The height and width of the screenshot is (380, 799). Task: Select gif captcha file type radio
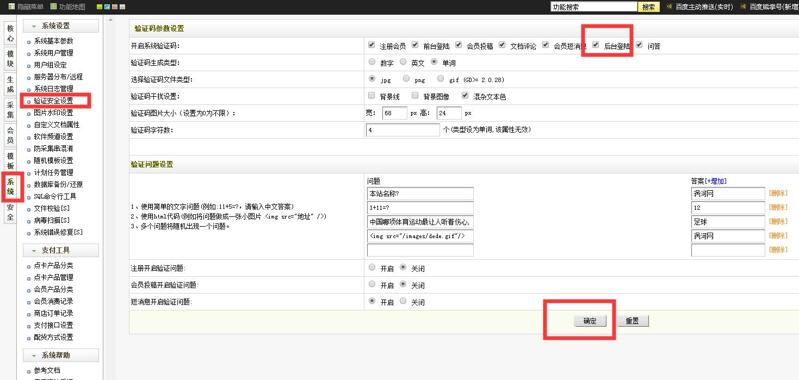tap(441, 79)
